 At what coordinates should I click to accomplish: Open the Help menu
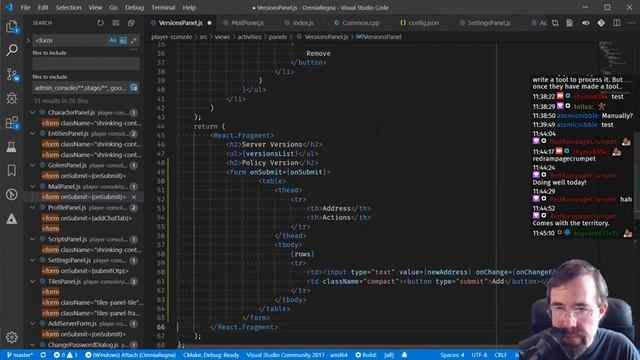tap(189, 7)
